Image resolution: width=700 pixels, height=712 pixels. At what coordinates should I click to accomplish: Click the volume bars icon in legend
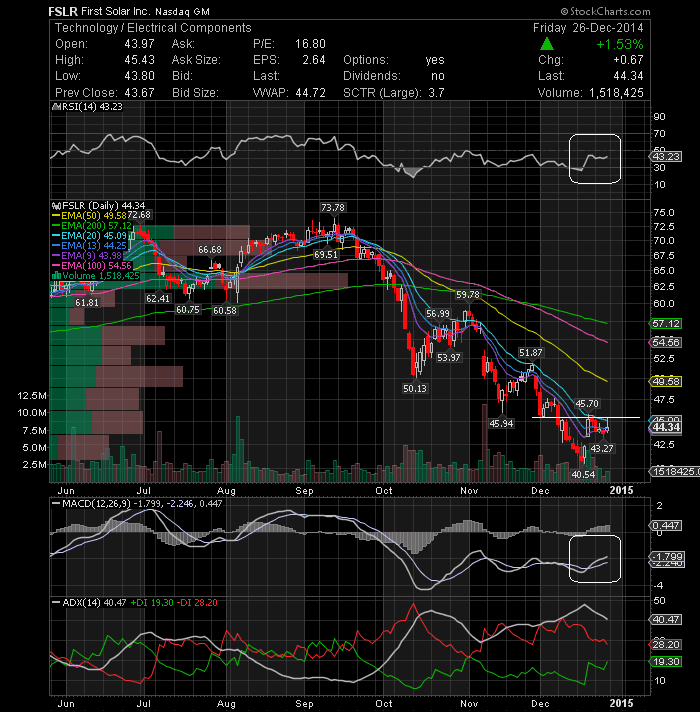[x=57, y=275]
